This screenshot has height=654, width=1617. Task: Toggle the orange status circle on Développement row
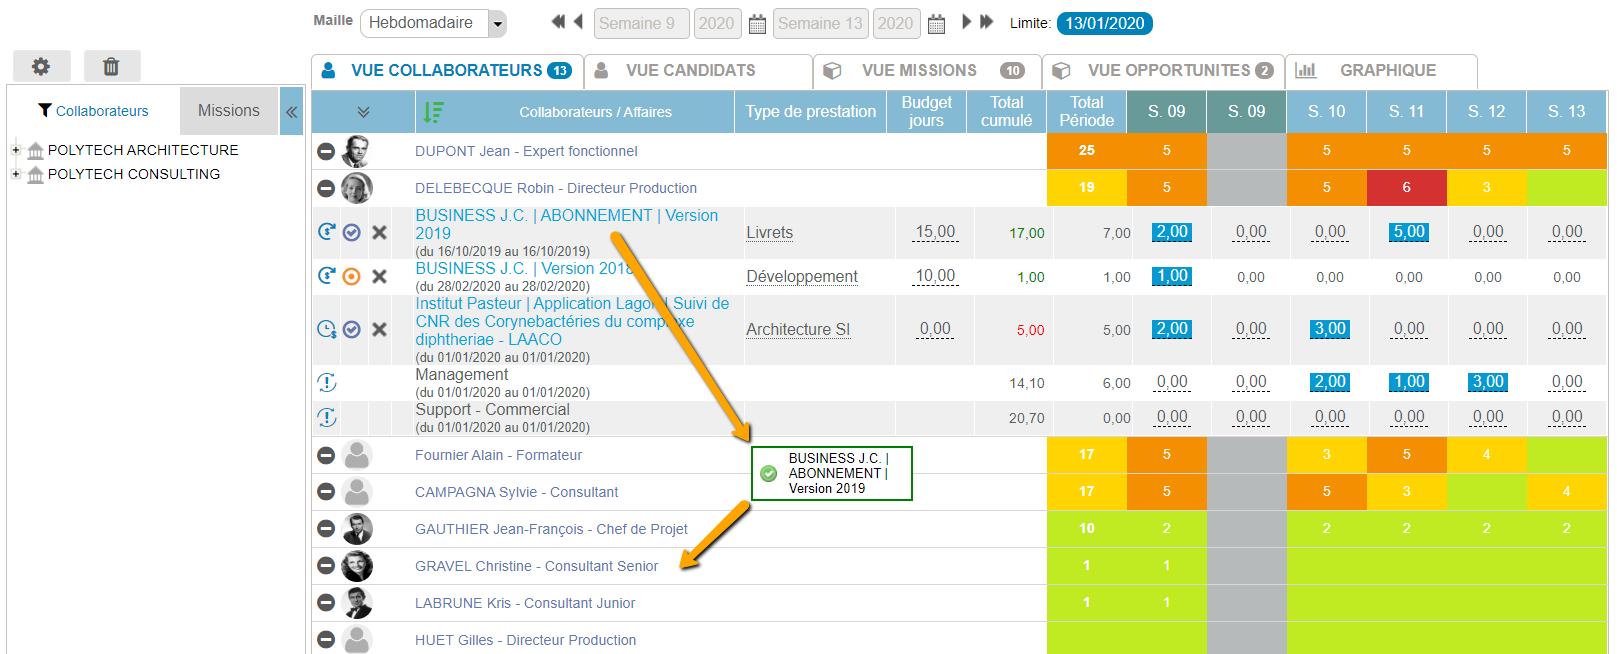point(352,276)
